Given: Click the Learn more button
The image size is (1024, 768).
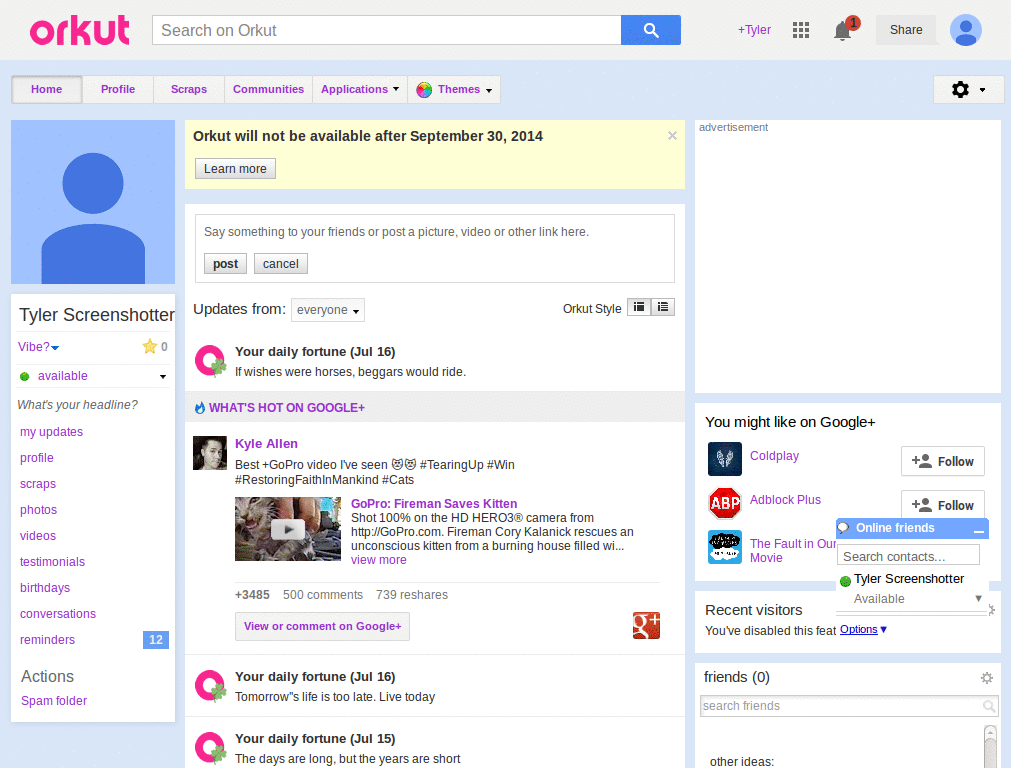Looking at the screenshot, I should 235,168.
